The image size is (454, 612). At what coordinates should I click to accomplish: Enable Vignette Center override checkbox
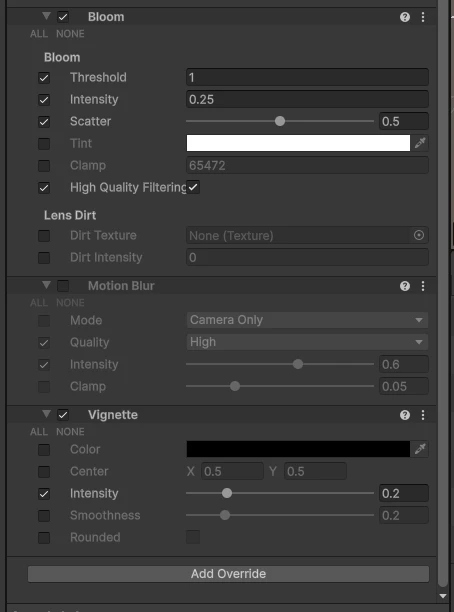click(44, 472)
